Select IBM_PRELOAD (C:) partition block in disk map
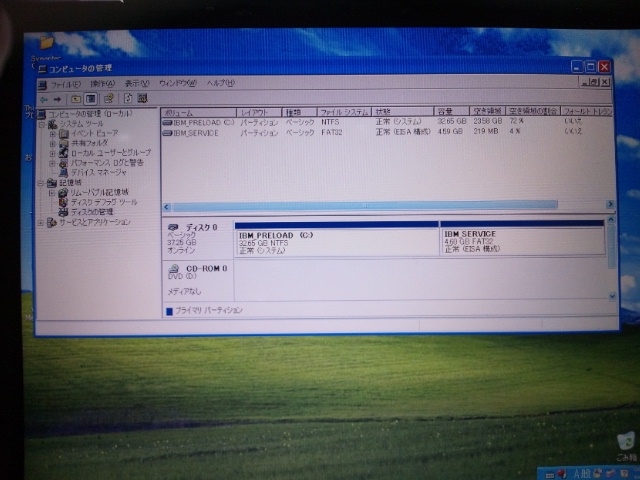 point(337,240)
